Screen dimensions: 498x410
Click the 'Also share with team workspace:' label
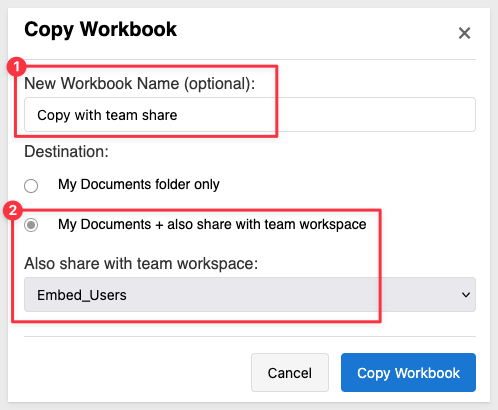pos(141,264)
